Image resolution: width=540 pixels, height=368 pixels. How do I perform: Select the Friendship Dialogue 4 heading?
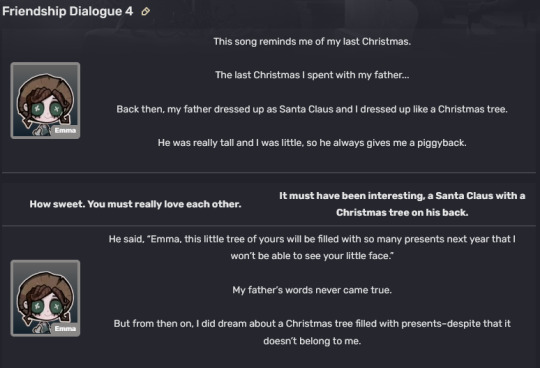(x=68, y=11)
